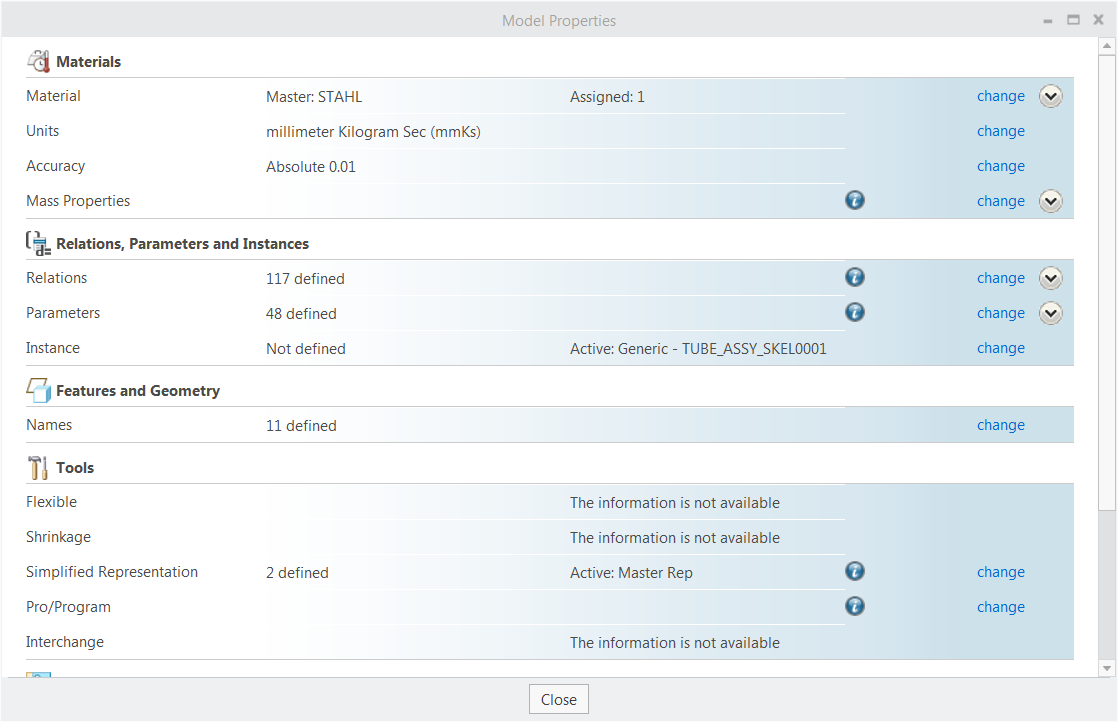Click Simplified Representation info icon
This screenshot has height=722, width=1118.
click(854, 571)
